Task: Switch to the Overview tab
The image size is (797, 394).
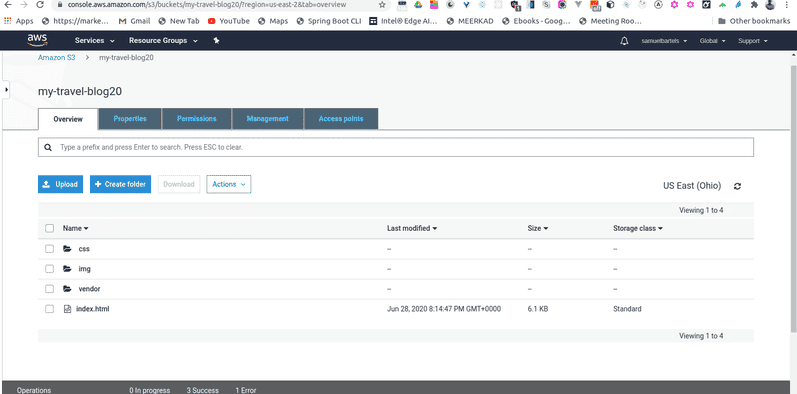Action: coord(68,119)
